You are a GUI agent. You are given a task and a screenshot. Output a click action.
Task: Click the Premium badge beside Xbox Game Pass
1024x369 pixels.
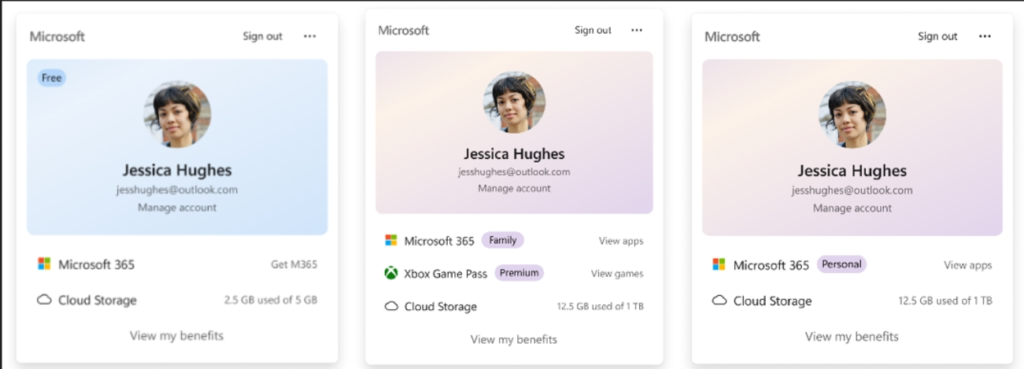coord(519,272)
